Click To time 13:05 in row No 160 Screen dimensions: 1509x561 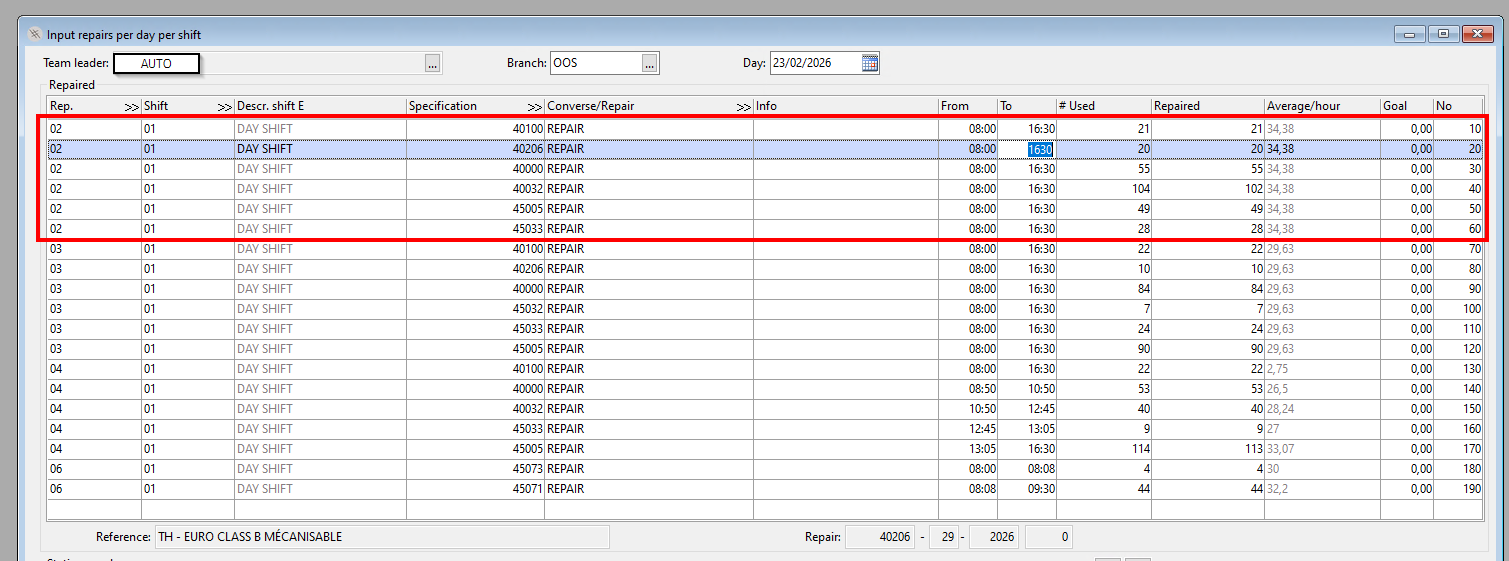[x=1026, y=429]
